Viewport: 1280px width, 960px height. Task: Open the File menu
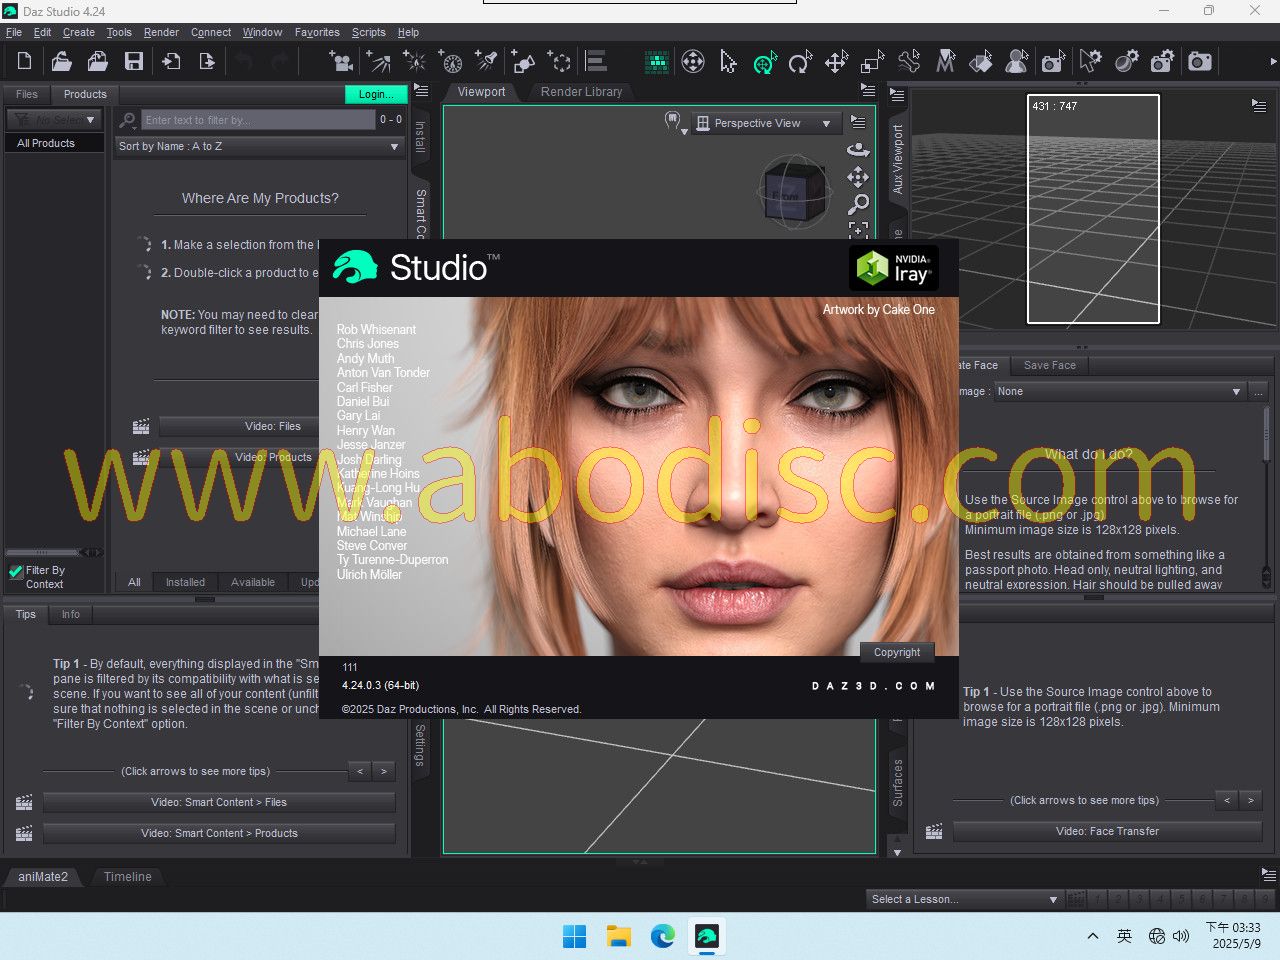14,32
